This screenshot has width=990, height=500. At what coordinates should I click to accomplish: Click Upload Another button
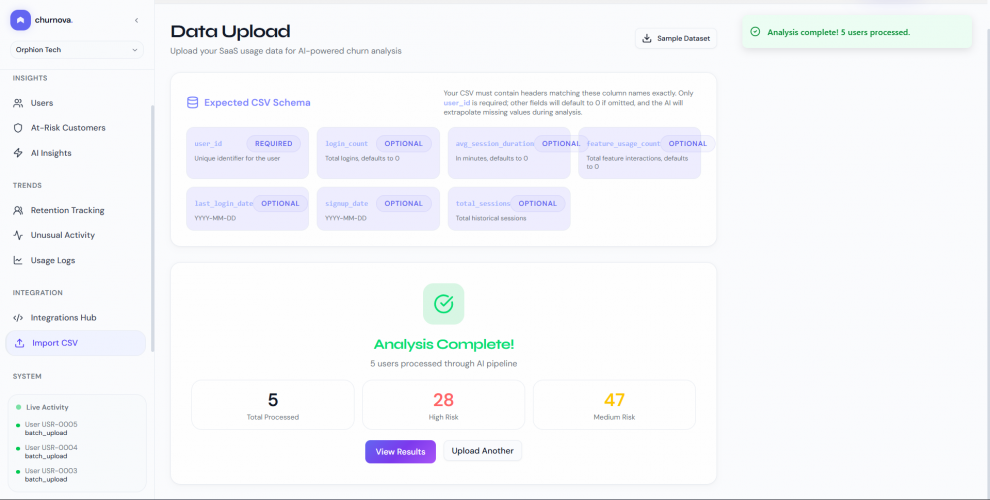[x=482, y=451]
